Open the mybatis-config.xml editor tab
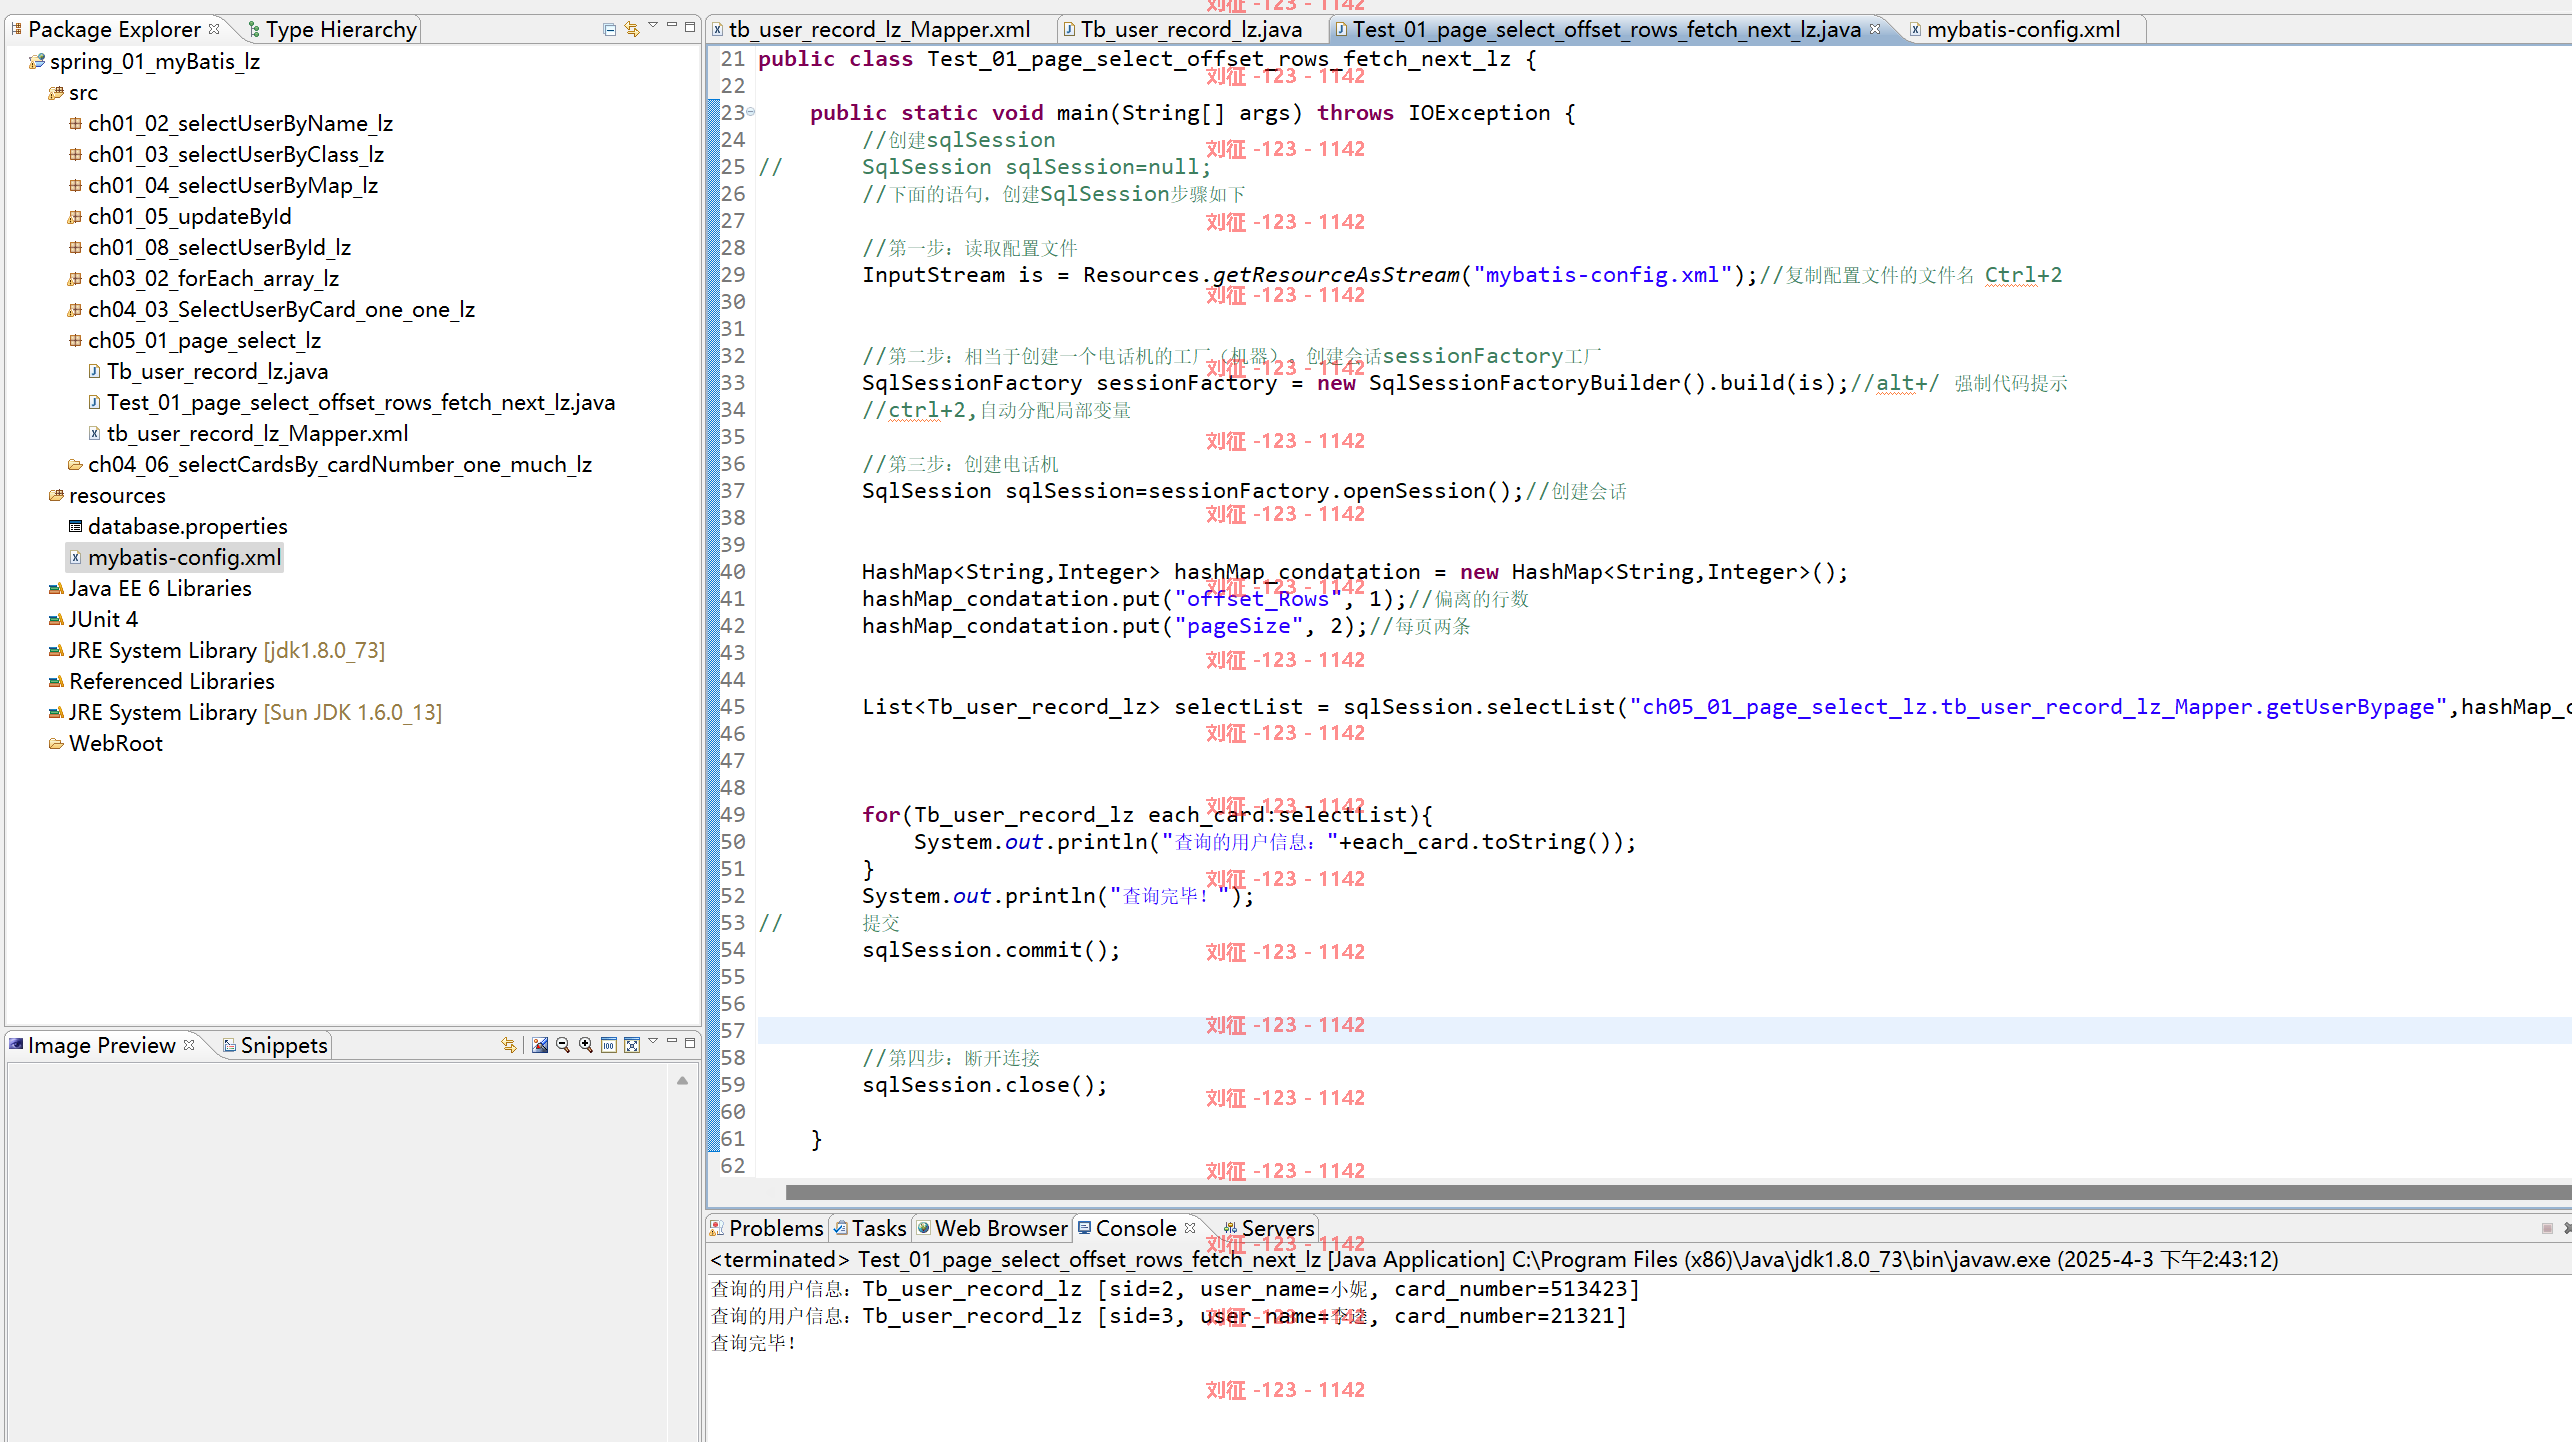The image size is (2572, 1442). click(x=2015, y=30)
